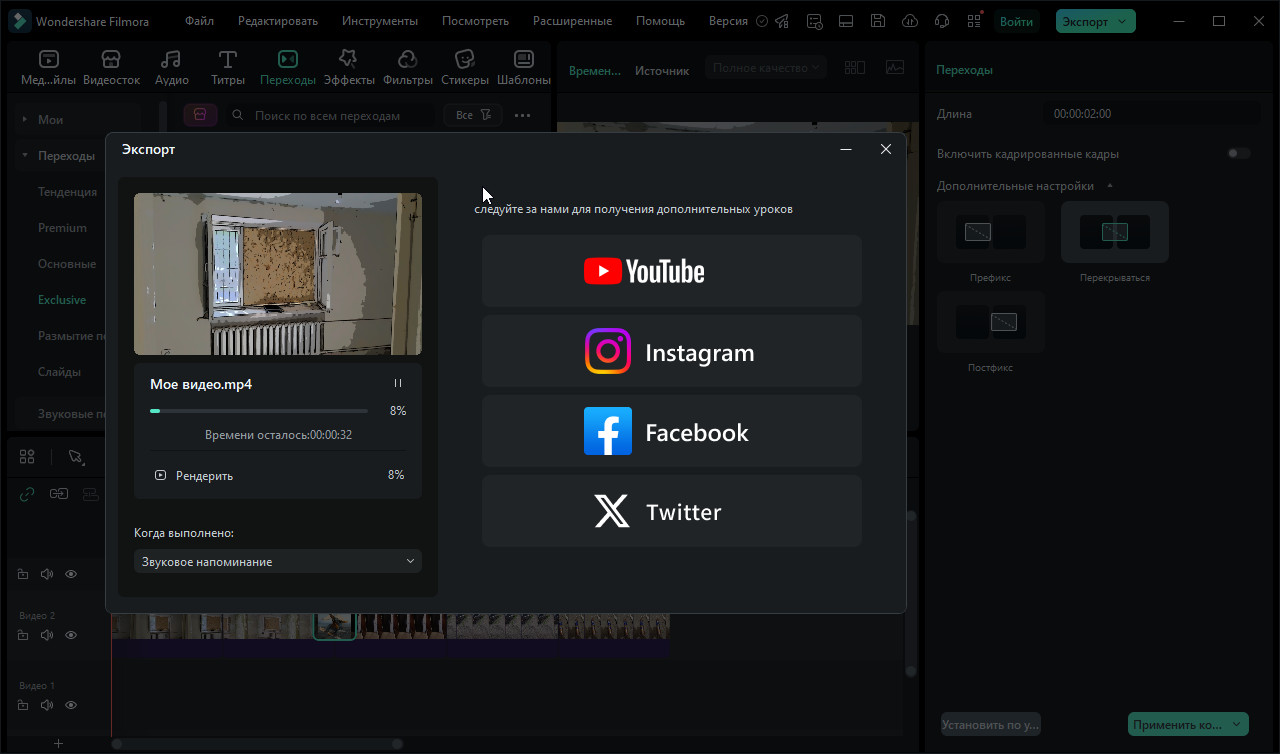Switch to the Аудио panel
This screenshot has width=1280, height=754.
172,68
